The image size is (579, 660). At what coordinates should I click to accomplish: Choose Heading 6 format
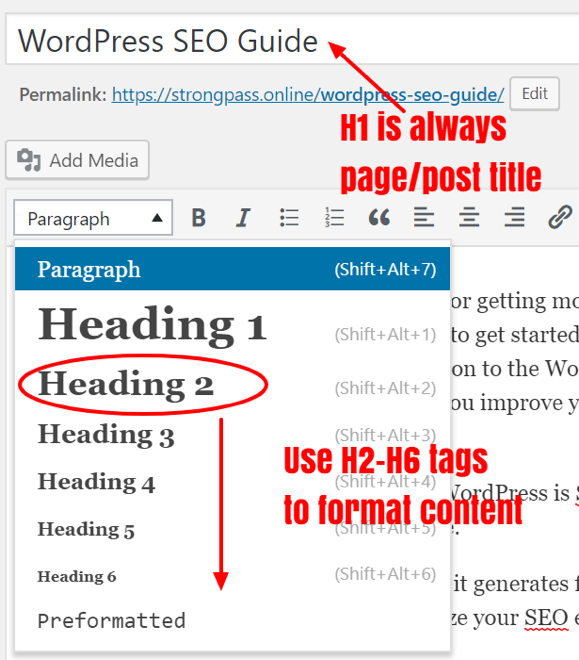point(232,576)
